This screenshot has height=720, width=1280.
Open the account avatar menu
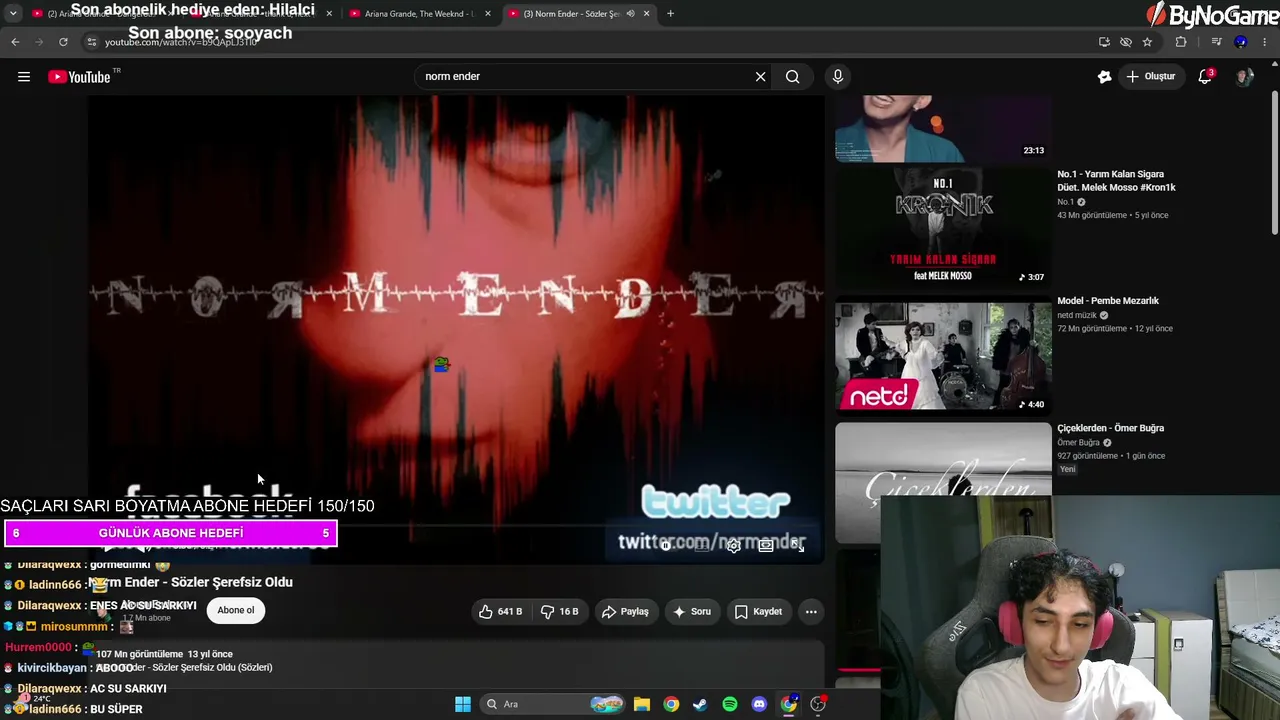1244,77
